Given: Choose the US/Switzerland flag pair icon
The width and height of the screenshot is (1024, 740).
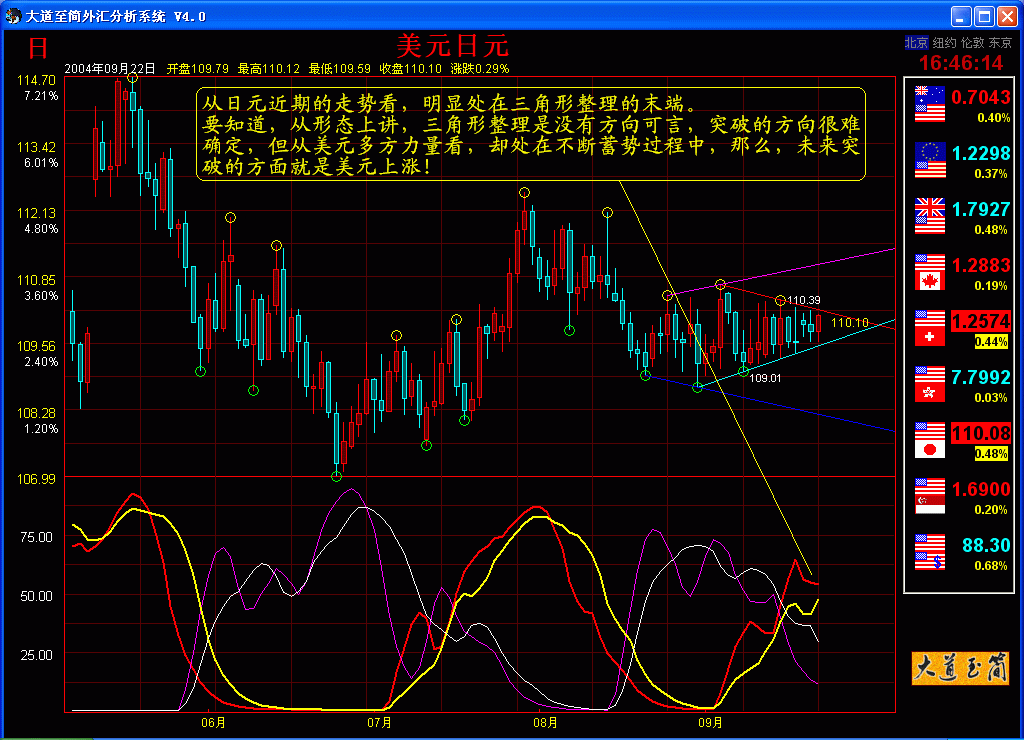Looking at the screenshot, I should click(x=930, y=329).
